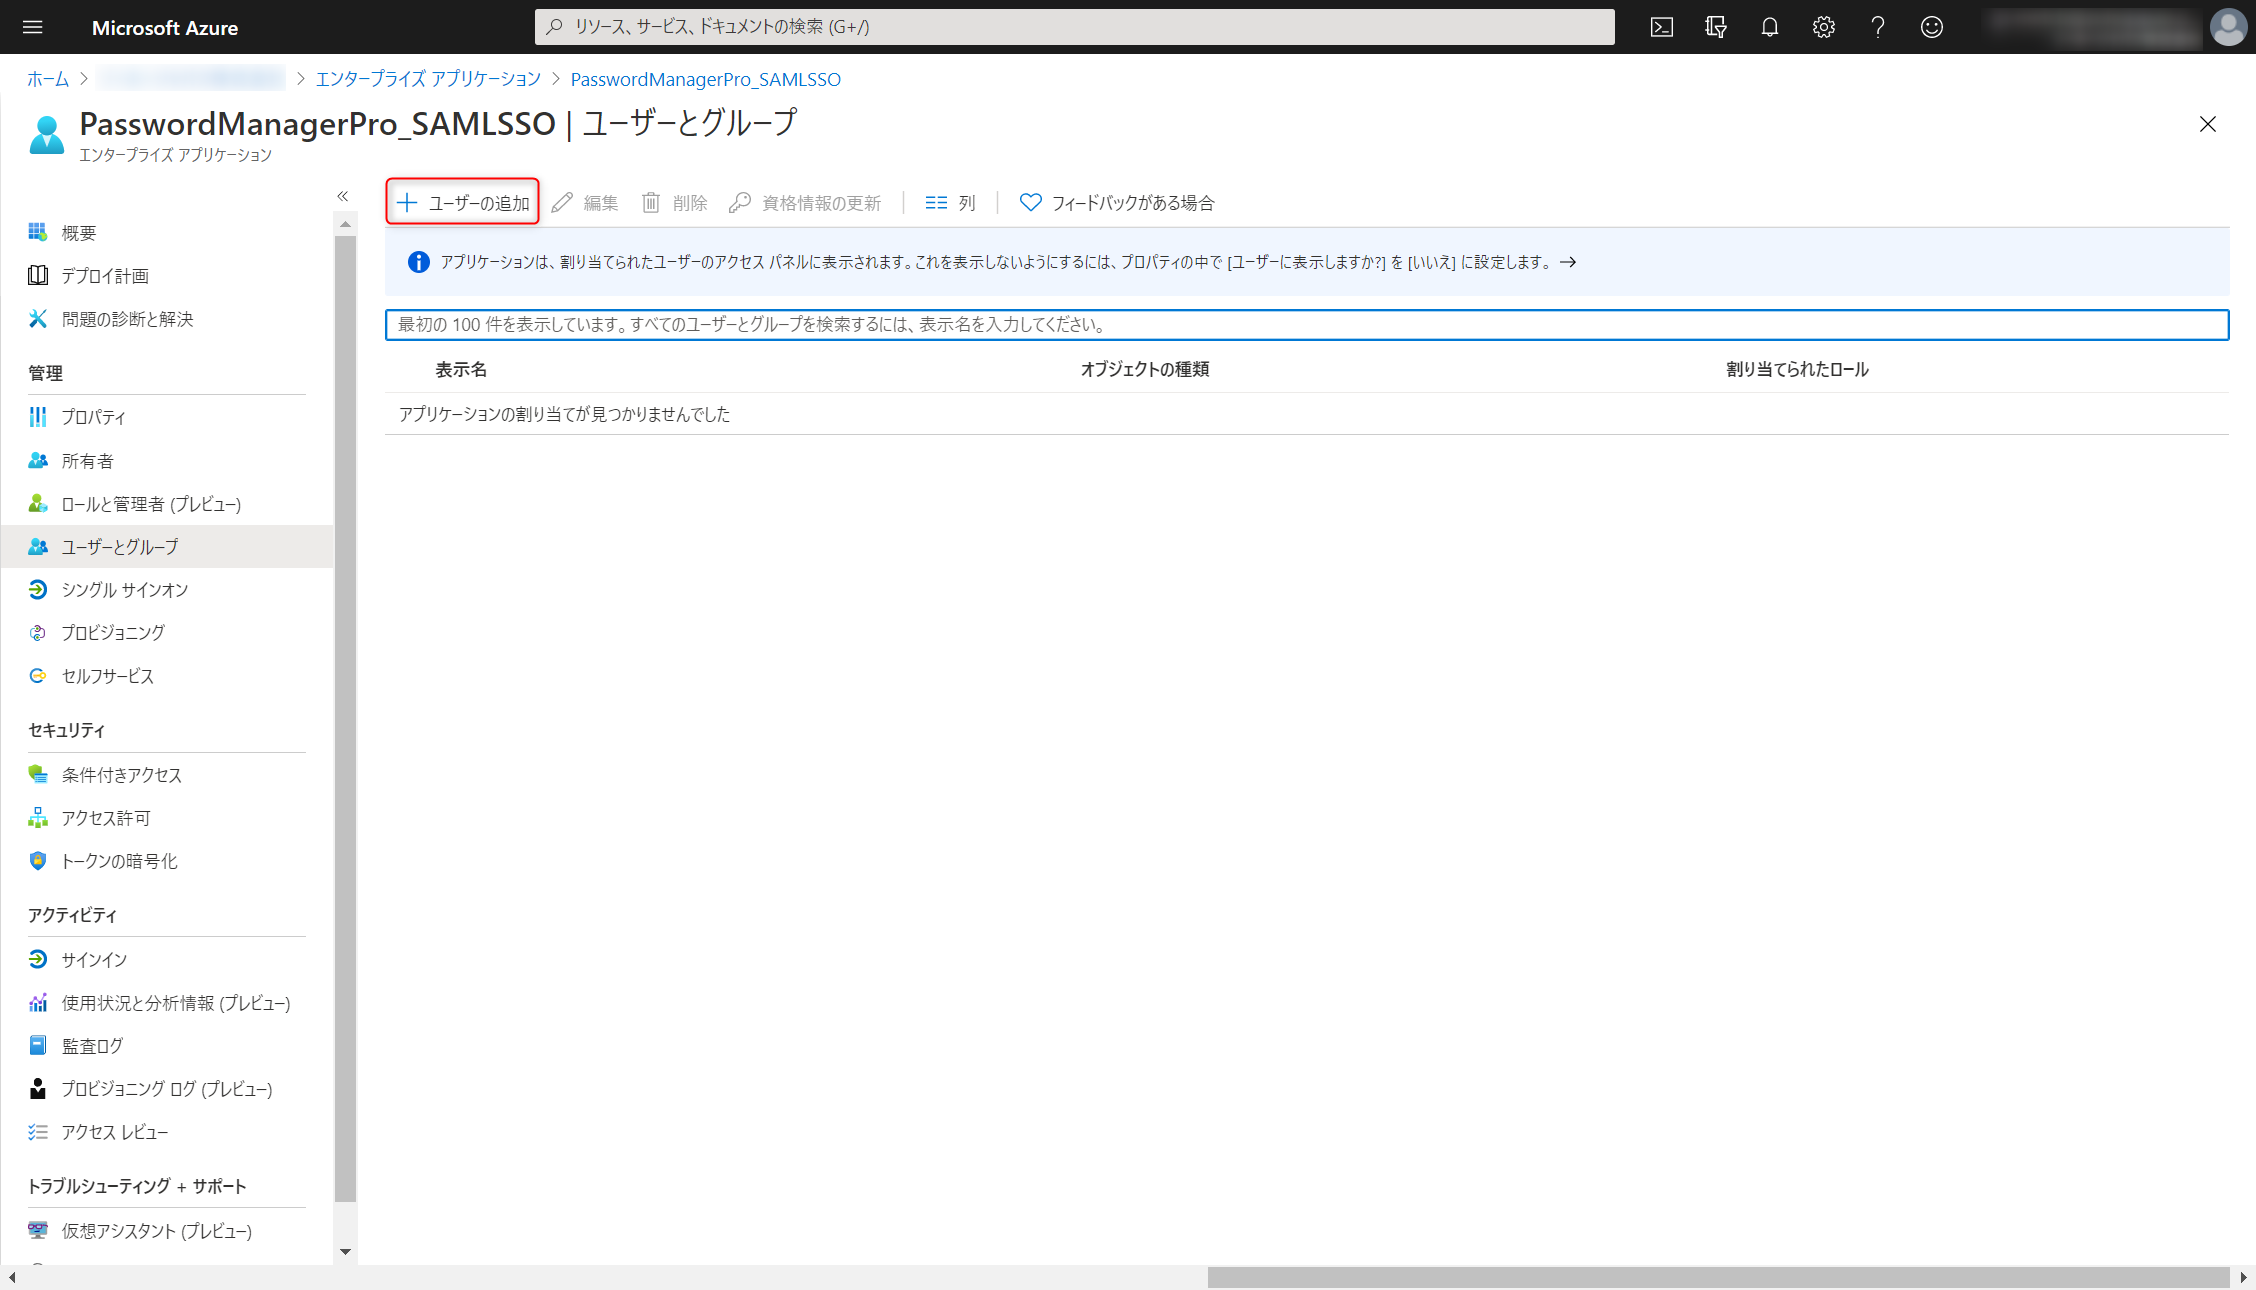Follow the arrow on info banner
Viewport: 2256px width, 1290px height.
(x=1568, y=262)
